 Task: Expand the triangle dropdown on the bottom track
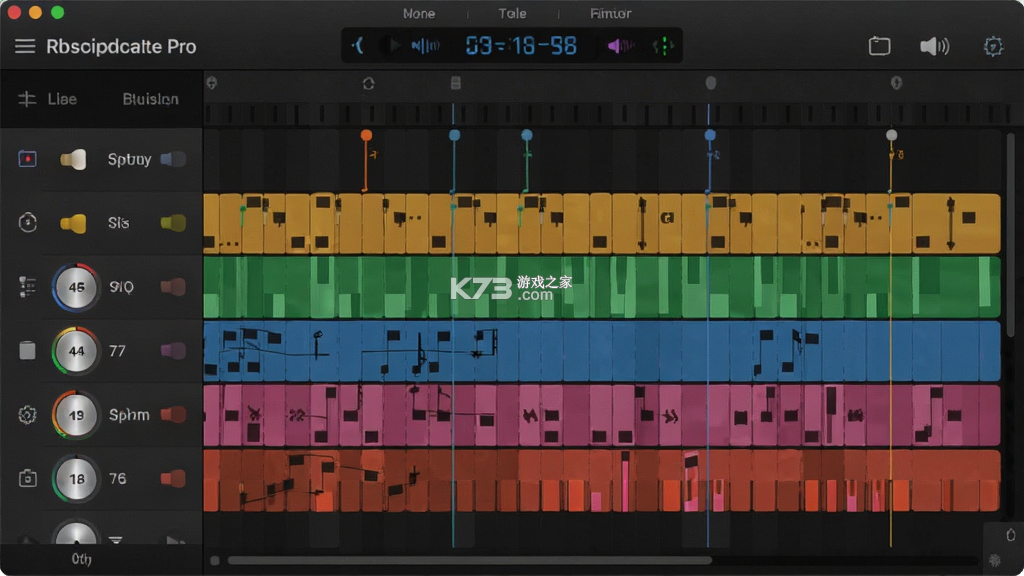[116, 540]
